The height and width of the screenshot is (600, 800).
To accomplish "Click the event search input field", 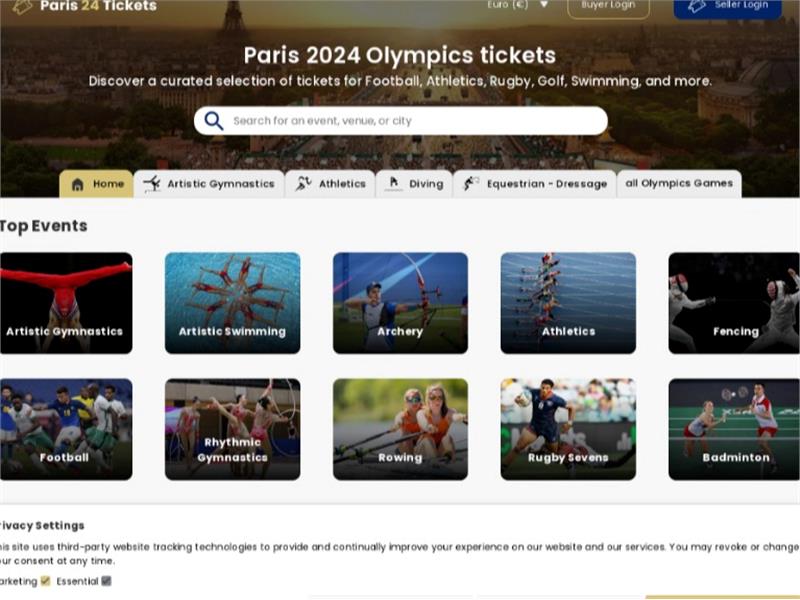I will [410, 121].
